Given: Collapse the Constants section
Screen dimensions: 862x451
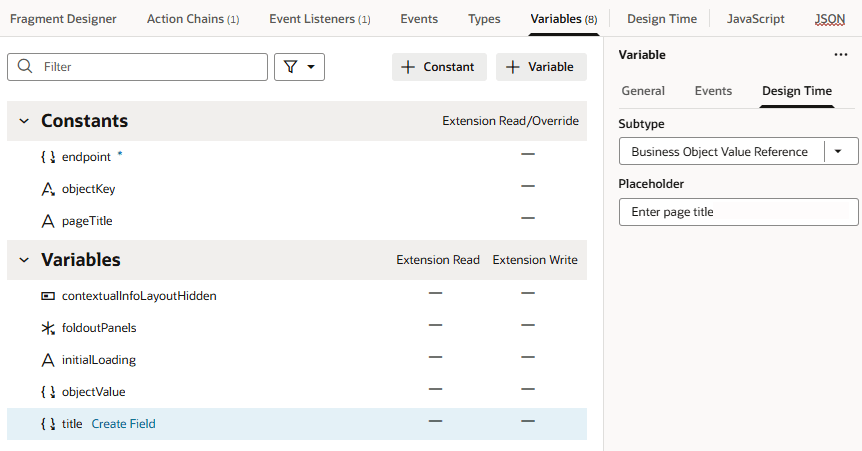Looking at the screenshot, I should point(24,121).
